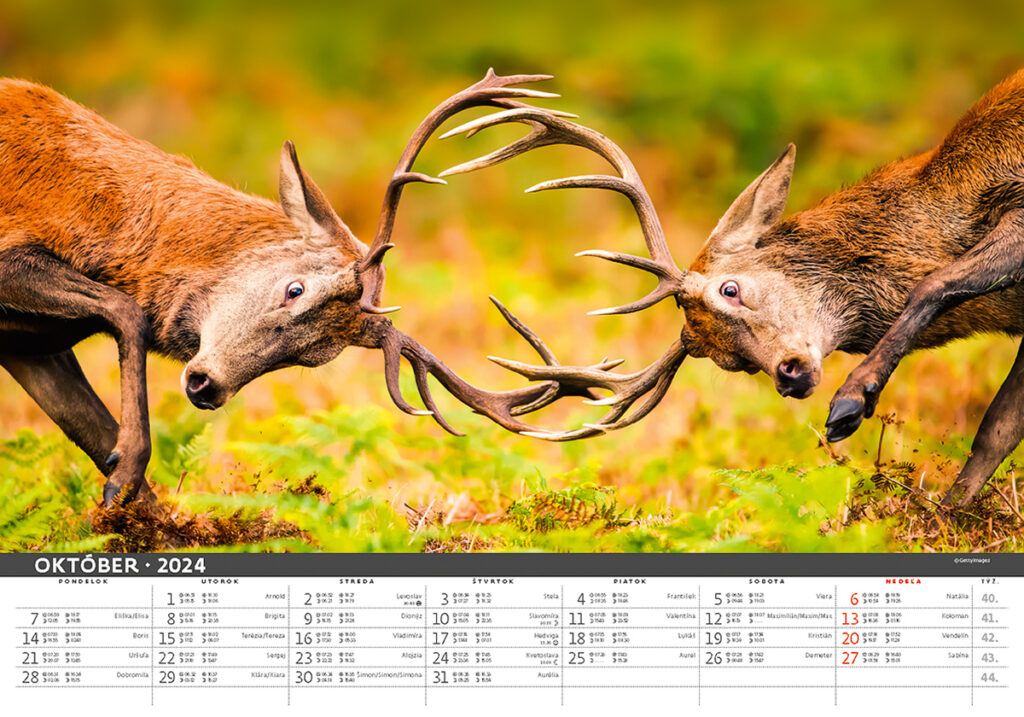Select Friday date 25 in calendar
Viewport: 1024px width, 717px height.
(x=577, y=657)
